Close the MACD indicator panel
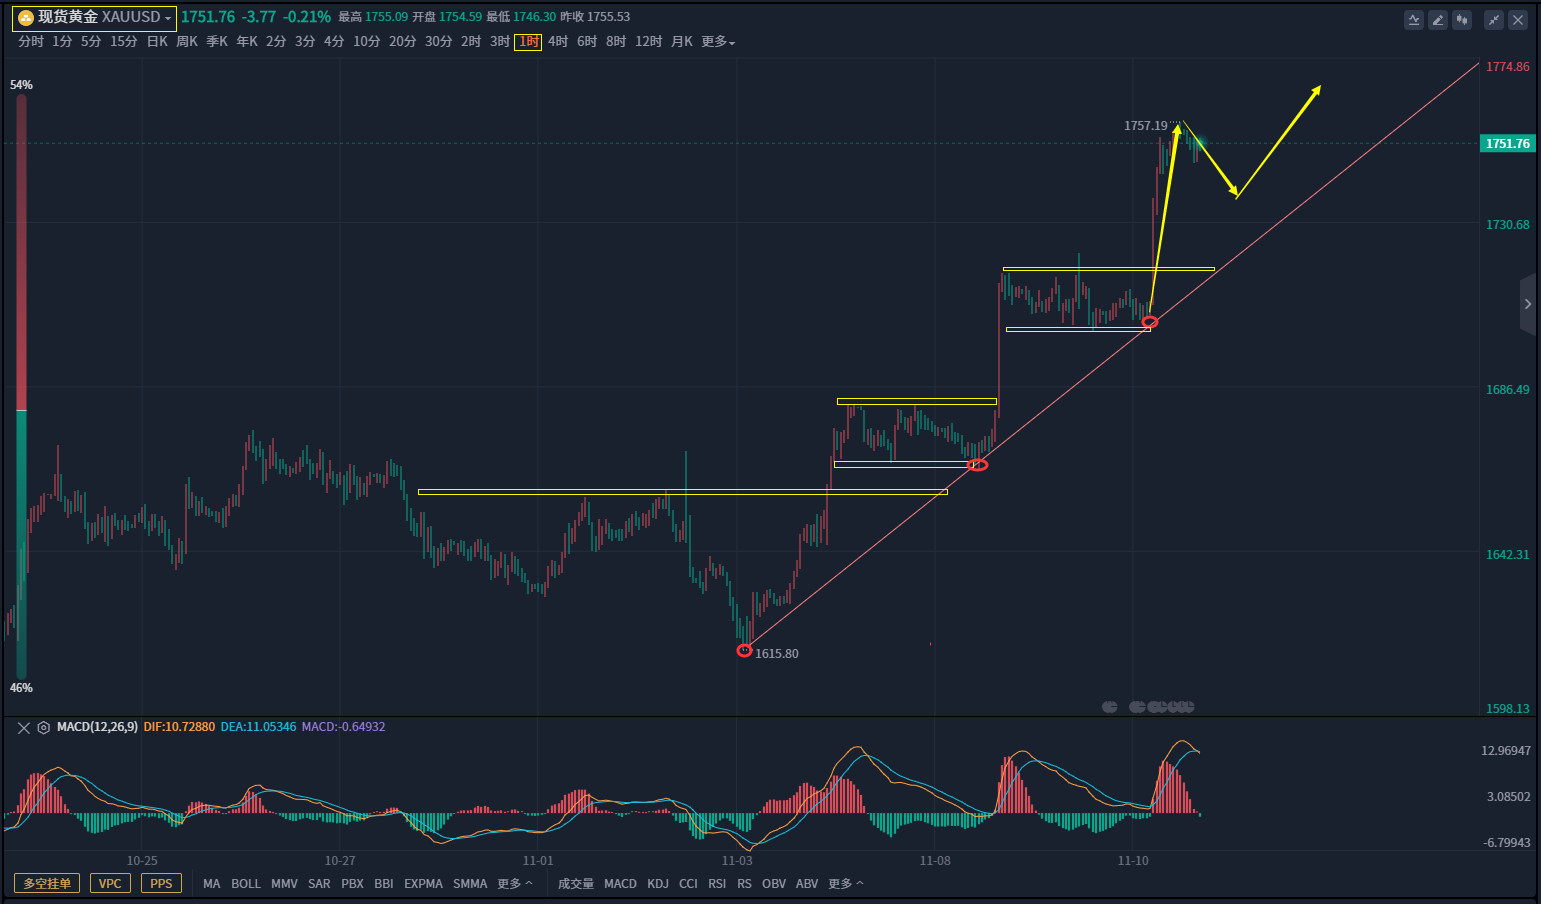1541x904 pixels. pos(24,728)
